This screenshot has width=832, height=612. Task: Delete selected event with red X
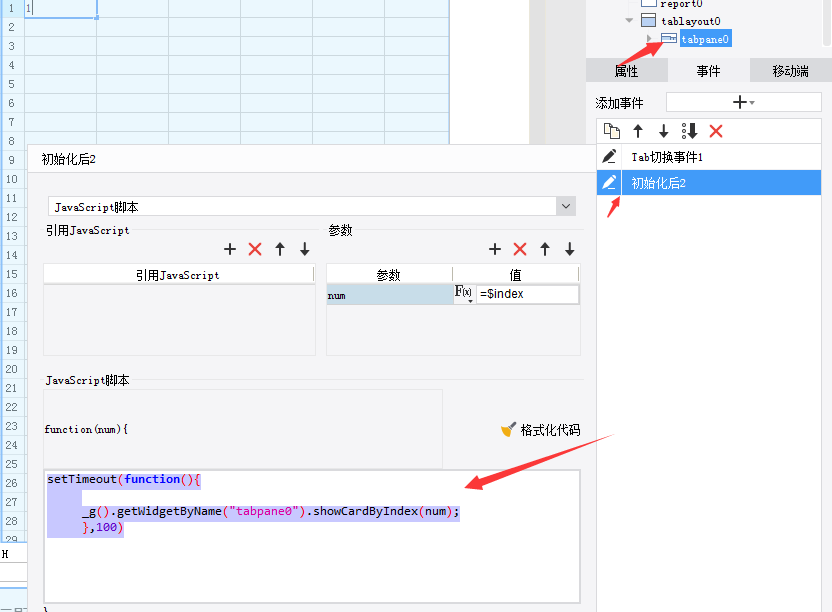tap(716, 131)
